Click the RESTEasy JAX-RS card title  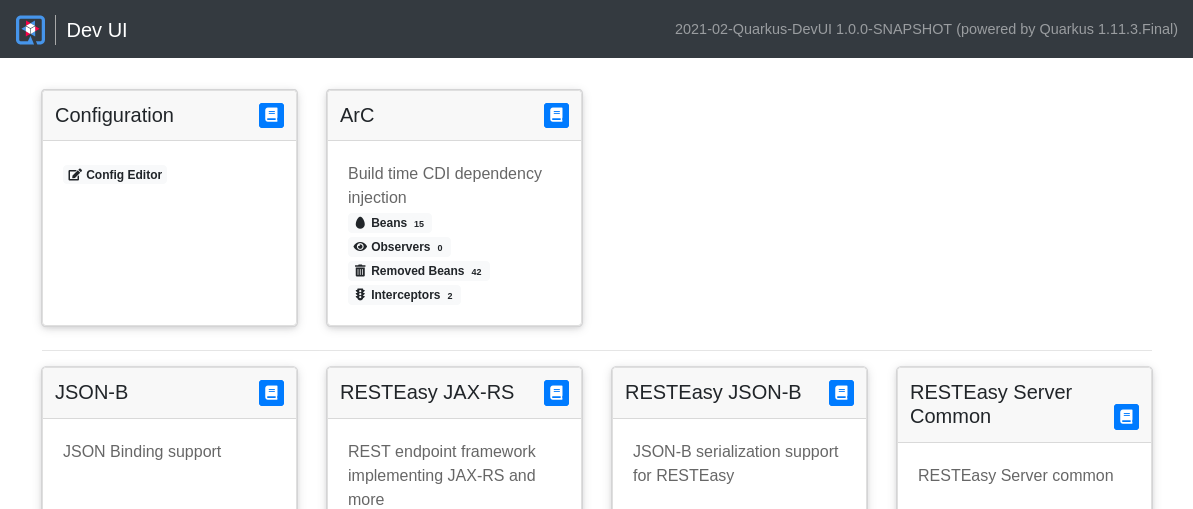(x=427, y=393)
